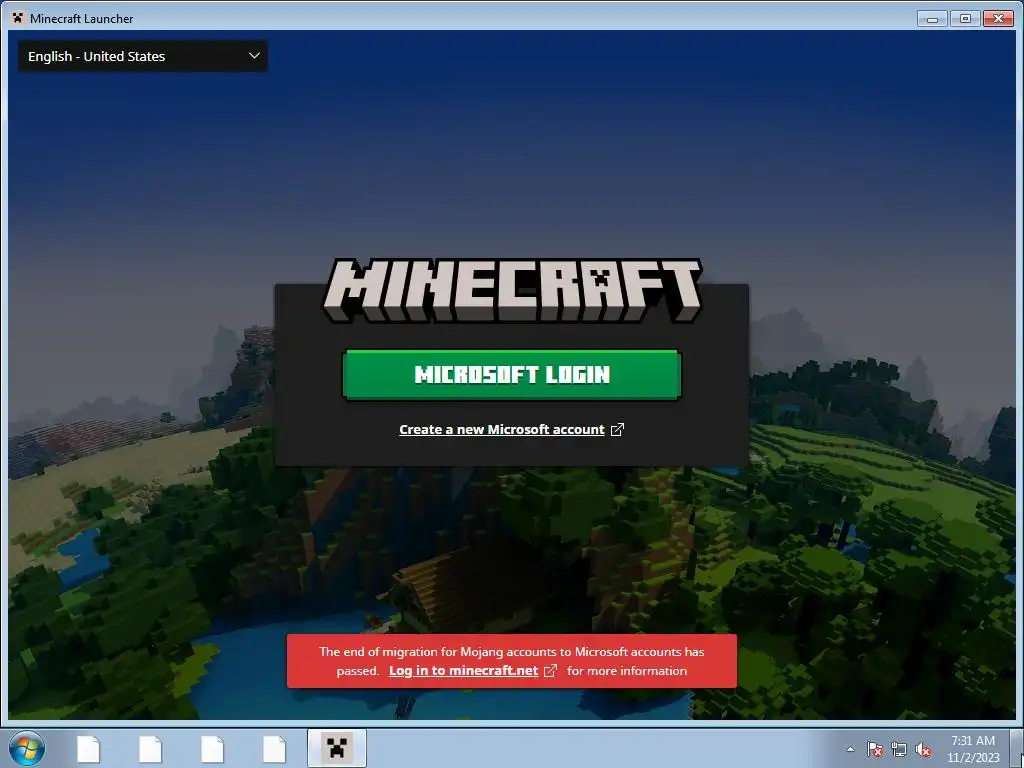Open the Create a new Microsoft account link

point(511,430)
